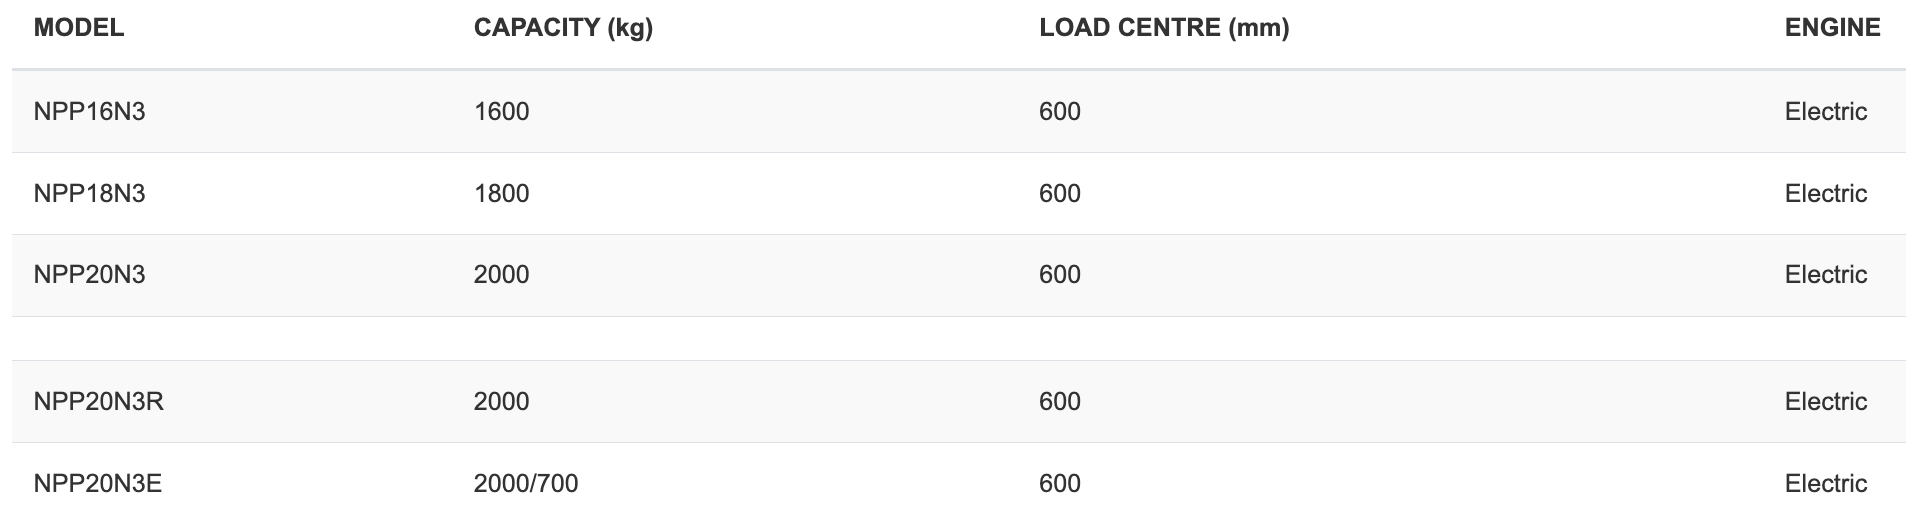Click NPP20N3R capacity value 2000
This screenshot has width=1906, height=516.
pos(501,402)
